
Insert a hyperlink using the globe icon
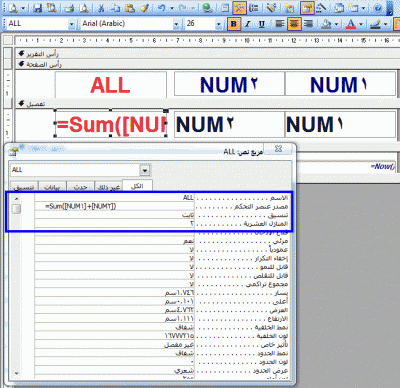click(208, 8)
